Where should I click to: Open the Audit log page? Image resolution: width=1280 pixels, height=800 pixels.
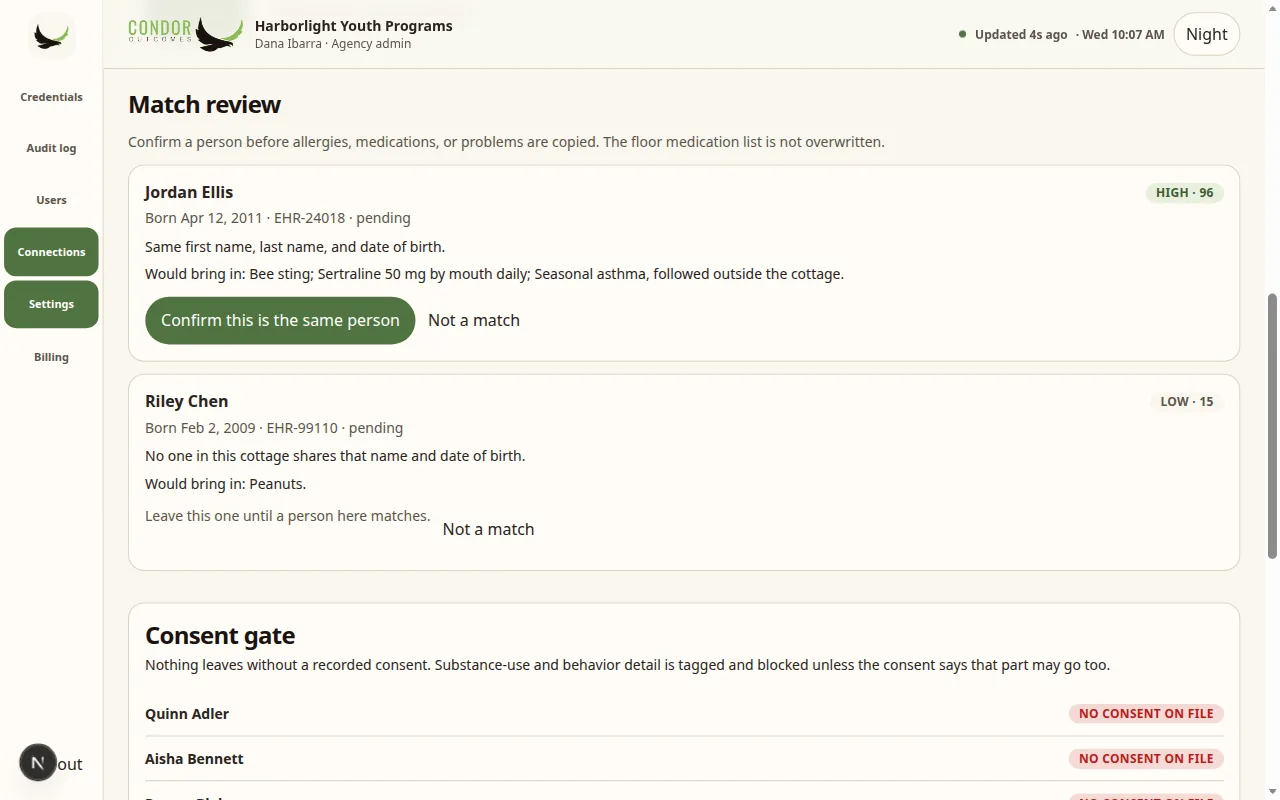tap(51, 148)
